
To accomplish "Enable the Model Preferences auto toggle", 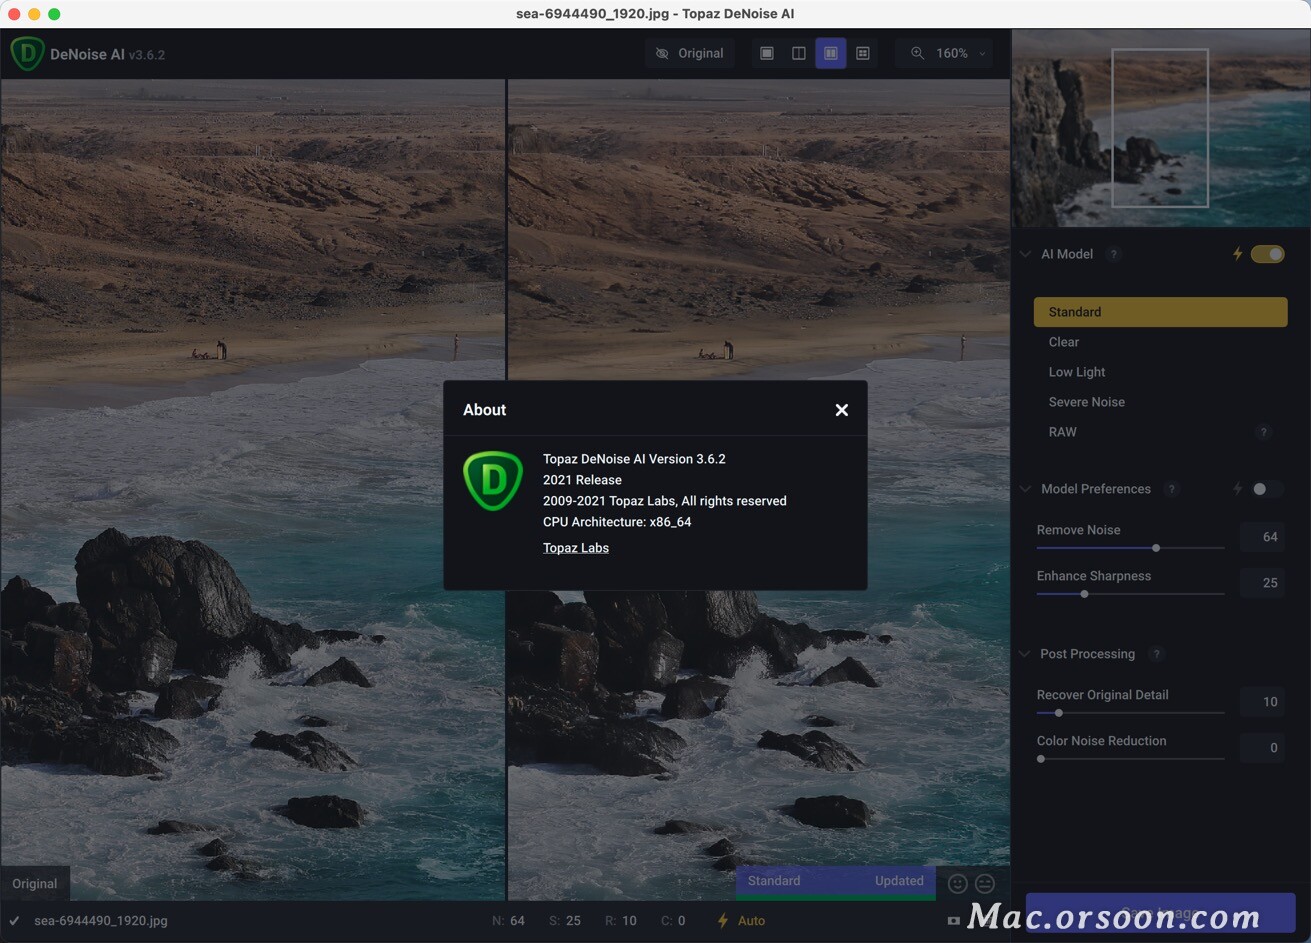I will point(1267,489).
